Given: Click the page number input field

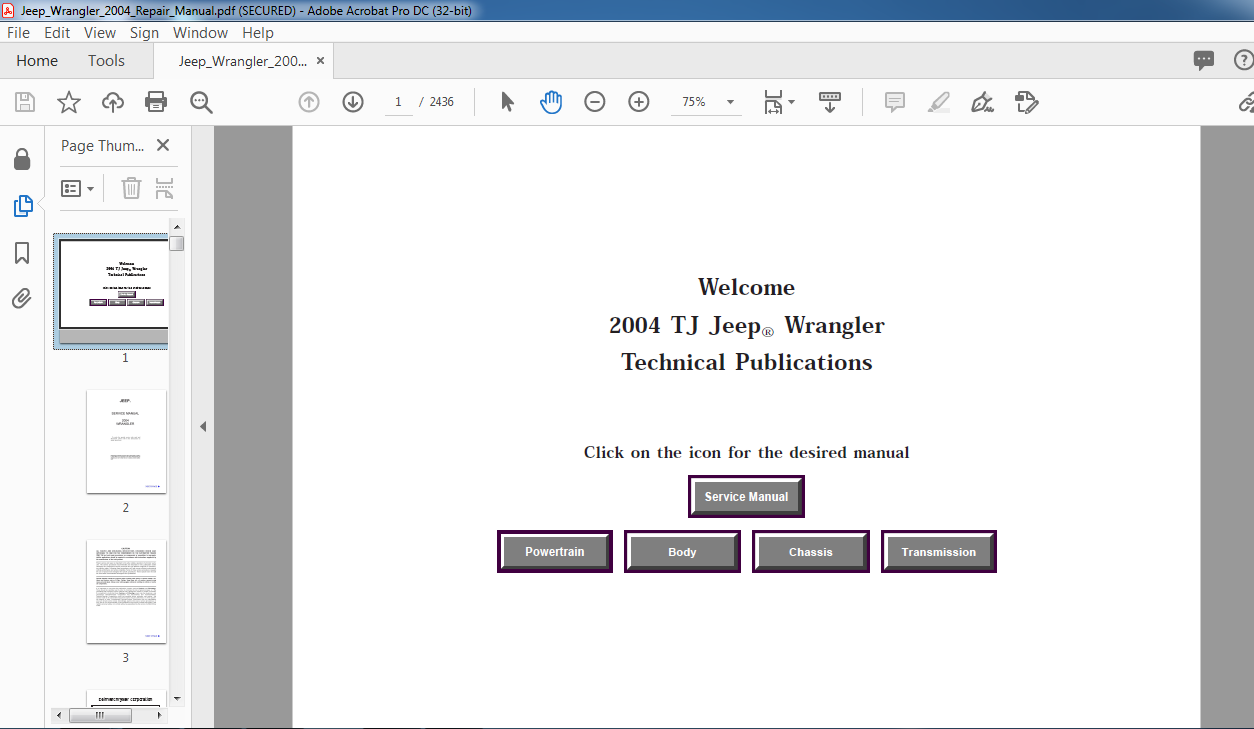Looking at the screenshot, I should pos(398,102).
